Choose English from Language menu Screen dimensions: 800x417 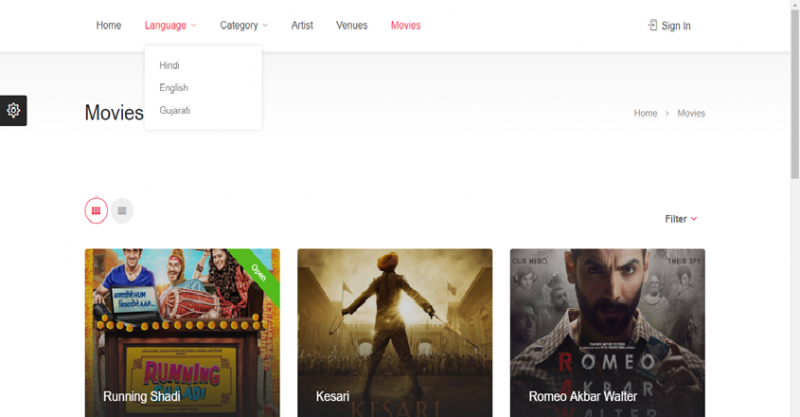click(173, 88)
